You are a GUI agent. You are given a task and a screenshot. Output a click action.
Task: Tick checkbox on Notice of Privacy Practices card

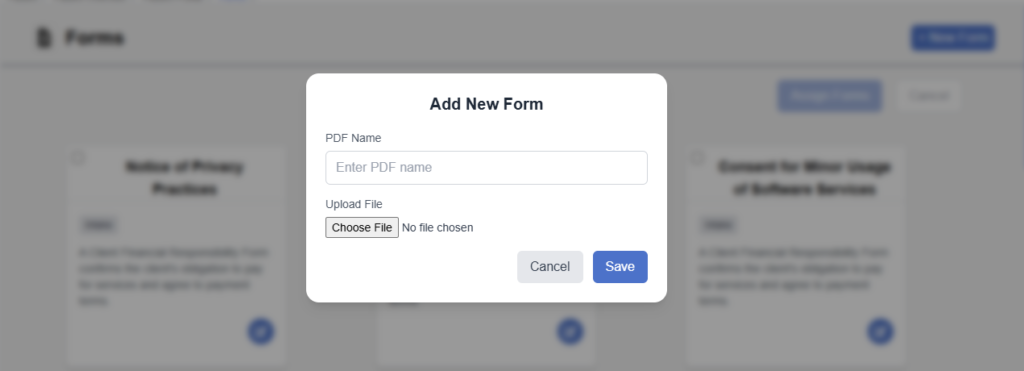78,158
